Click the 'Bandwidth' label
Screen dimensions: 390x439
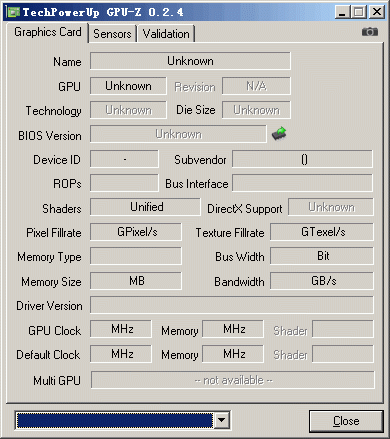point(239,282)
